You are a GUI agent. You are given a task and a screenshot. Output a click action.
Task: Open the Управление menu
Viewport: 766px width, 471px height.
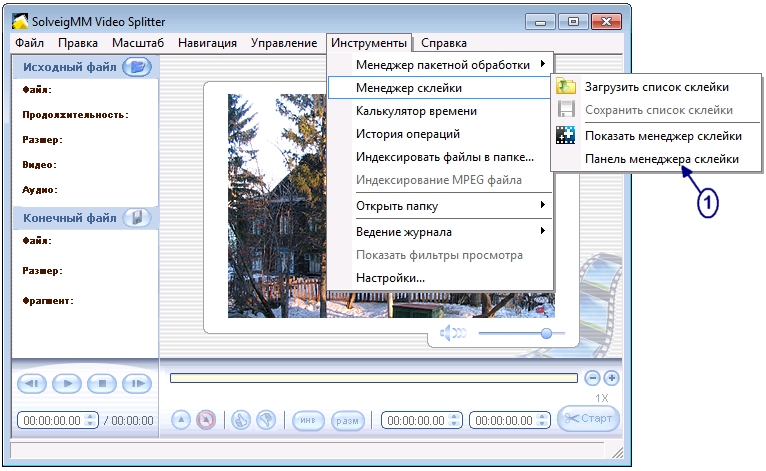(284, 43)
